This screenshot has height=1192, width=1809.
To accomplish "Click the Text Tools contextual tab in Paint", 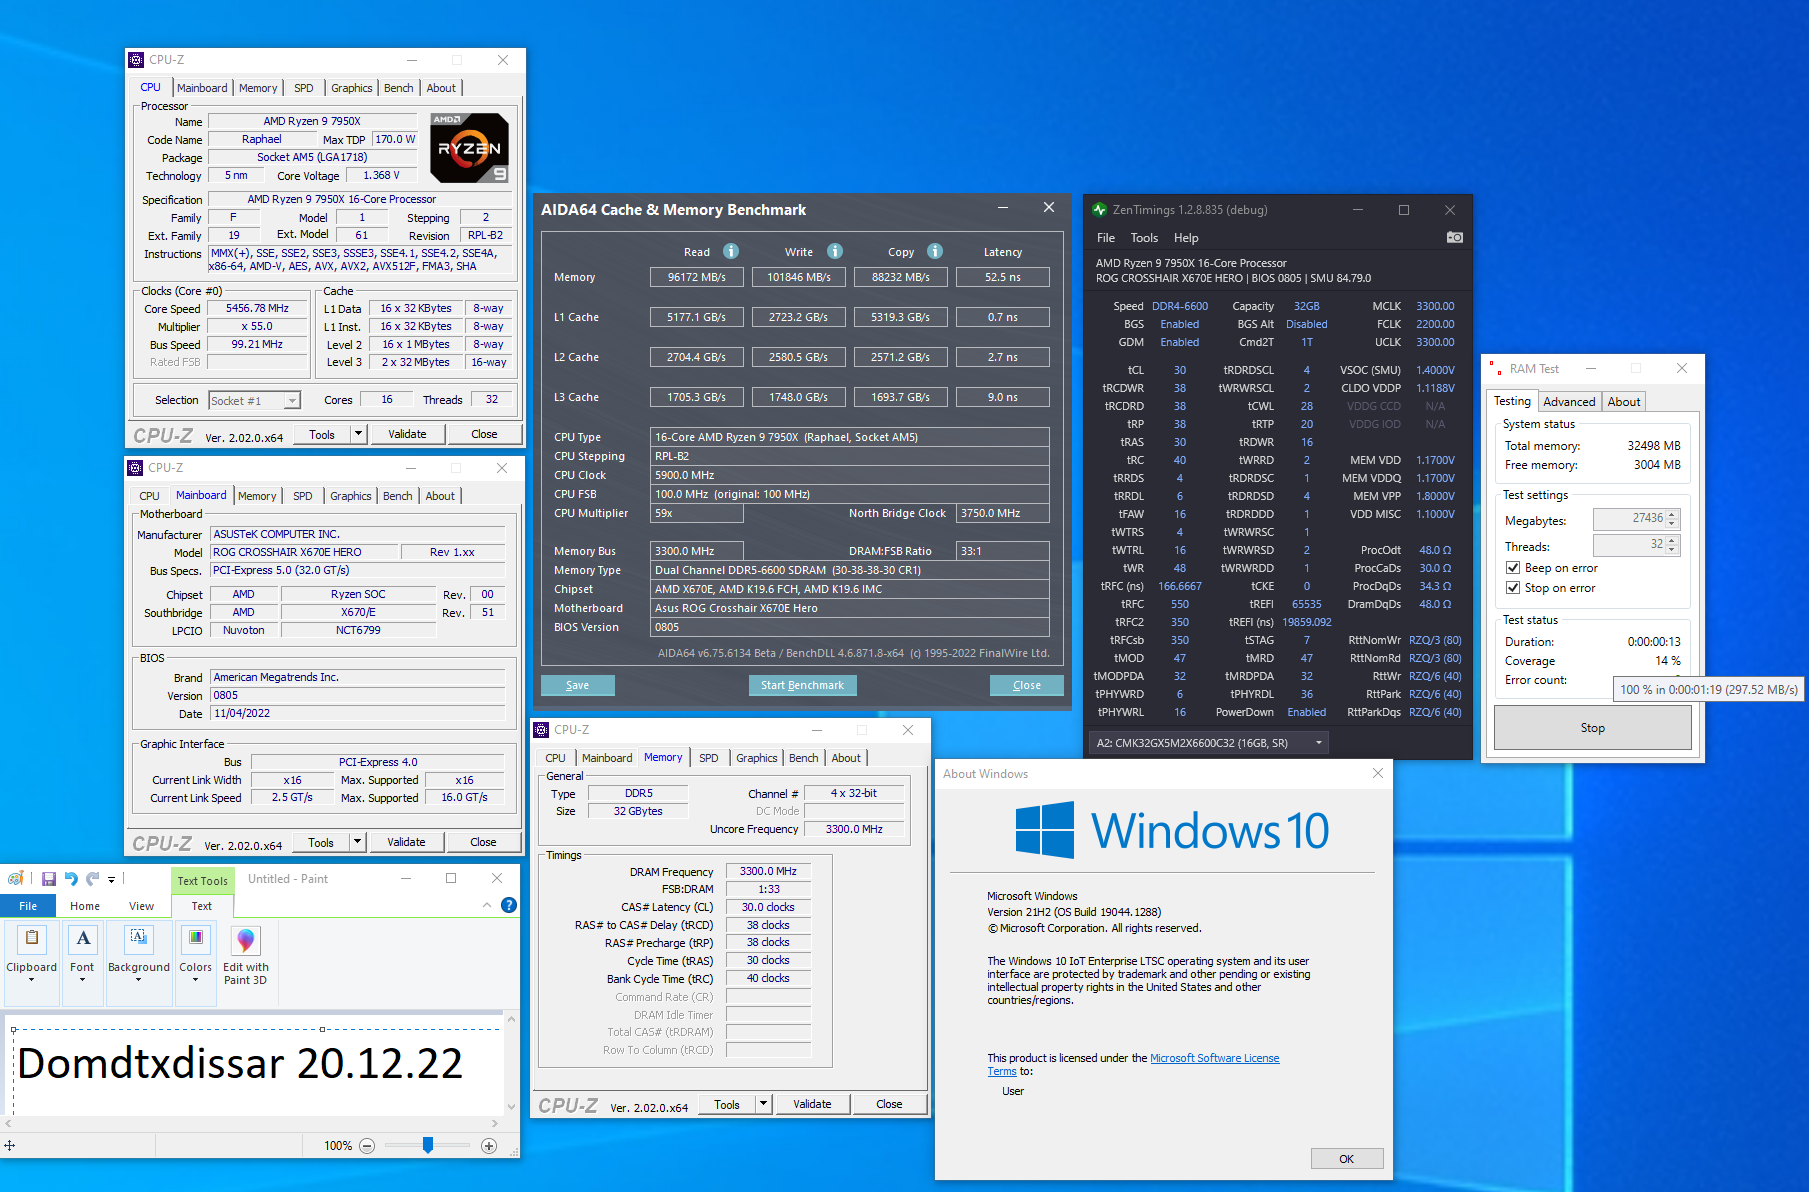I will tap(202, 881).
